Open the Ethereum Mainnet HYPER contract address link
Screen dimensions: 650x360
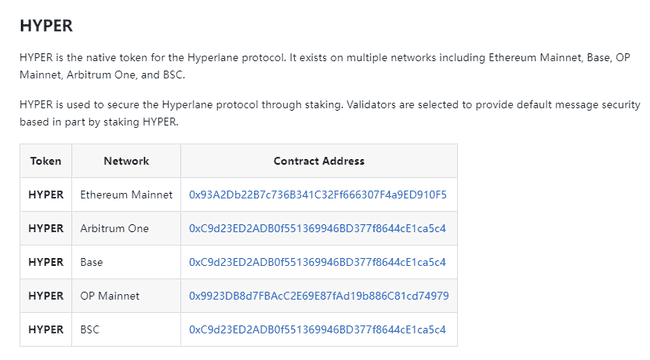point(318,195)
